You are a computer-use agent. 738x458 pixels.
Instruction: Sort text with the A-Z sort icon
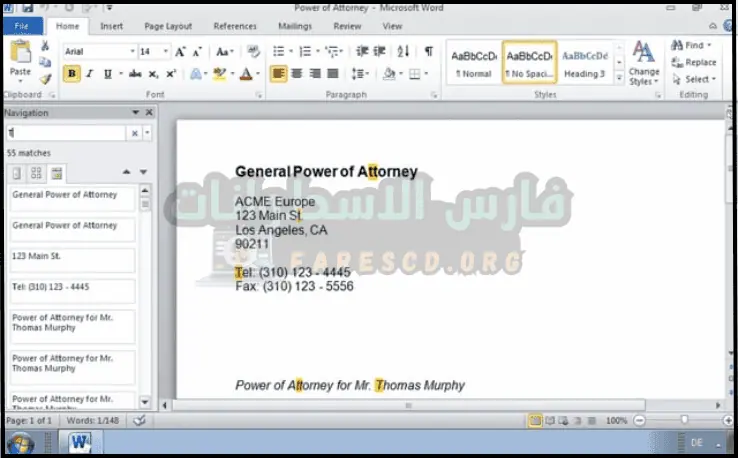[403, 51]
